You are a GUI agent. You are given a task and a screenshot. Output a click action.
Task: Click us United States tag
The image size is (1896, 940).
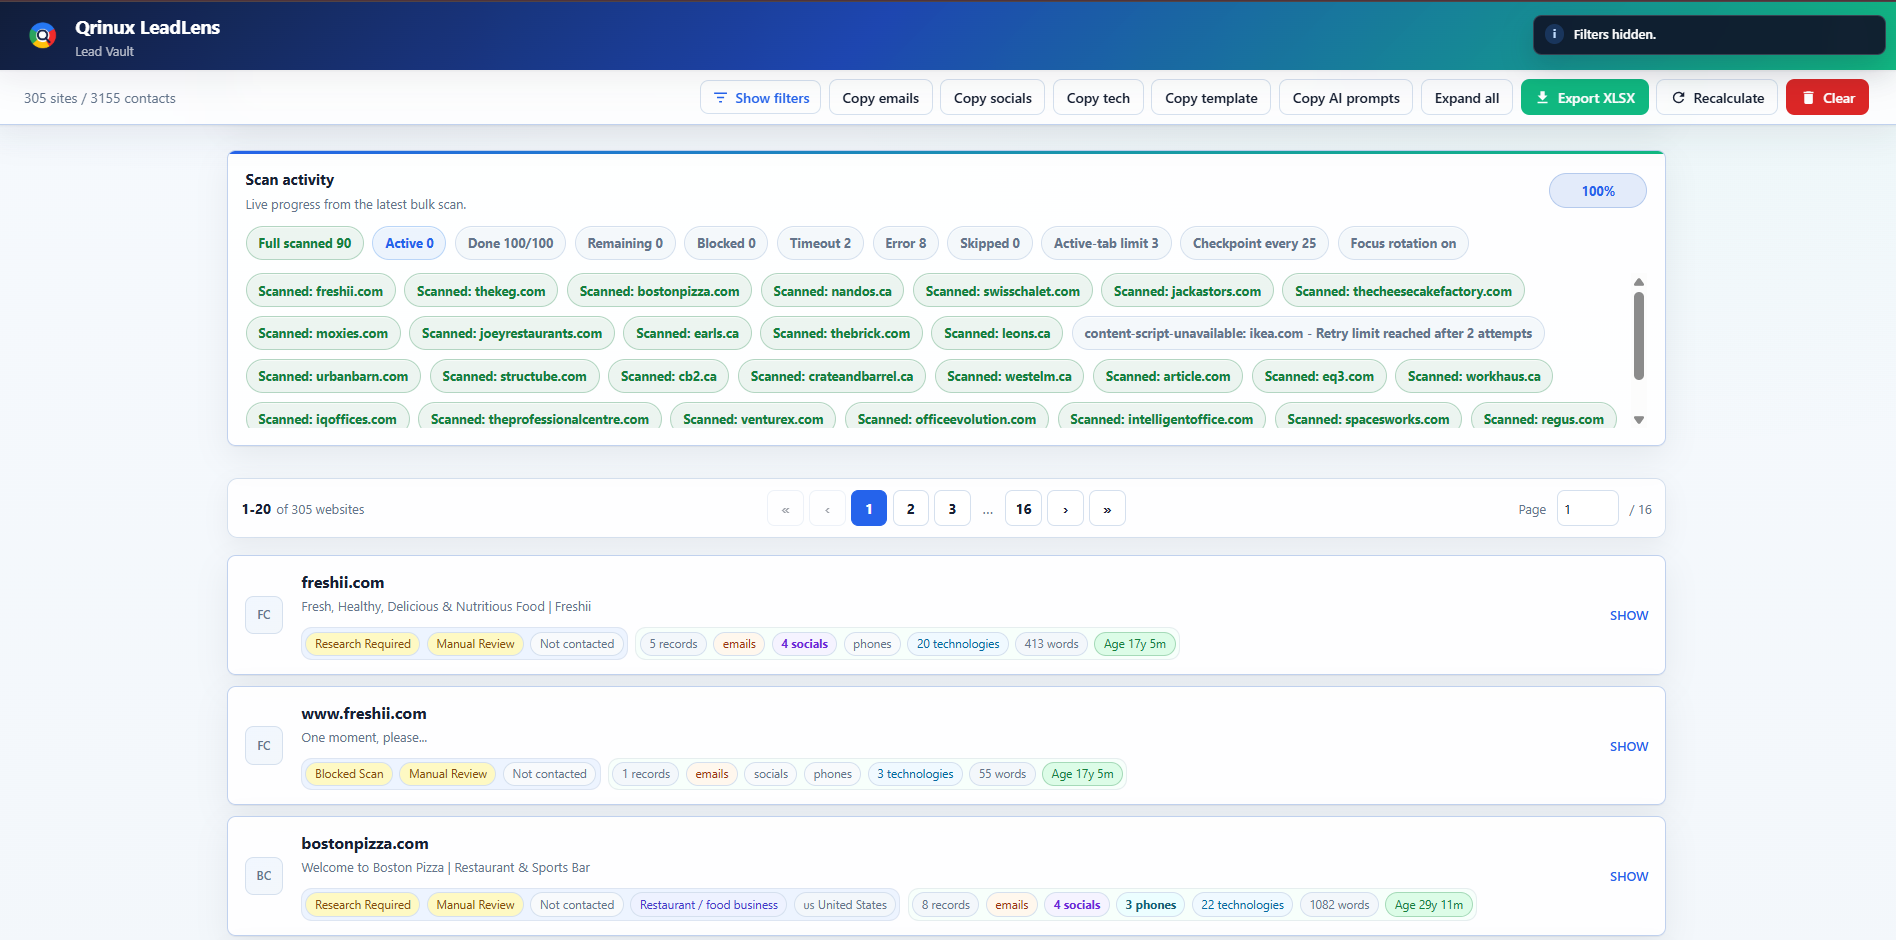coord(845,905)
